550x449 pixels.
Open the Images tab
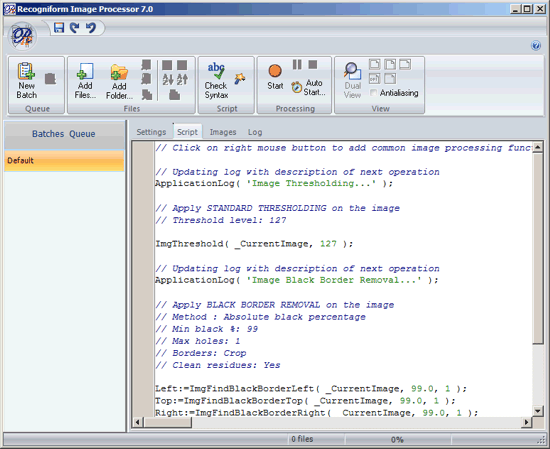point(223,132)
